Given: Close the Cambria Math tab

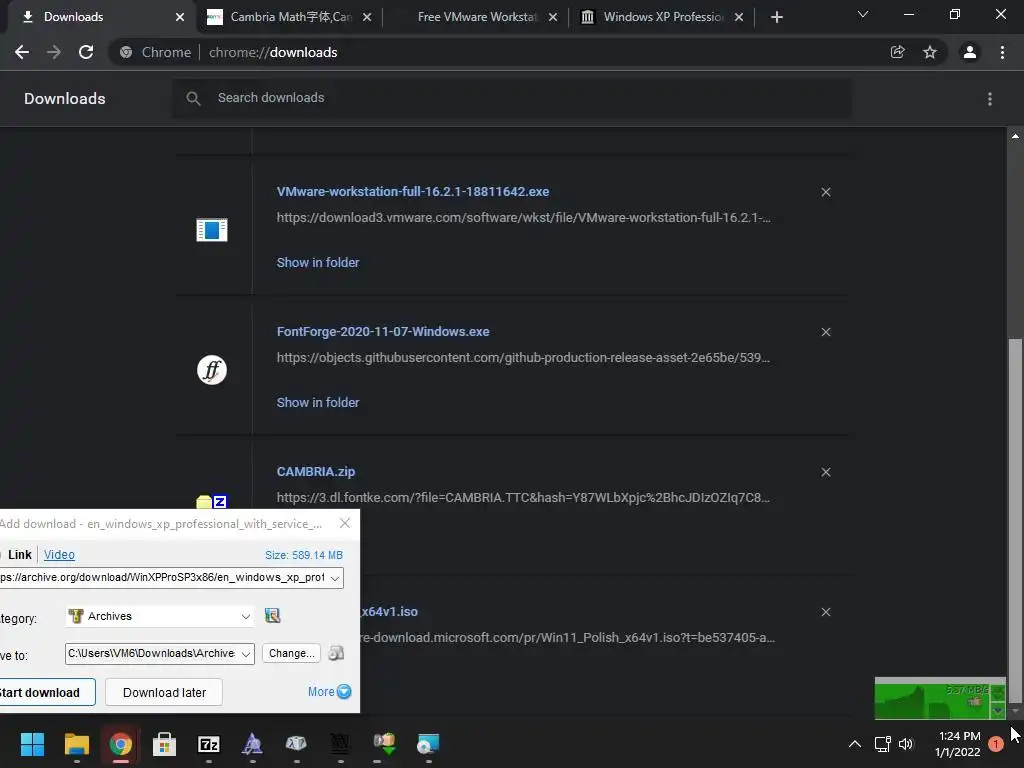Looking at the screenshot, I should 367,17.
